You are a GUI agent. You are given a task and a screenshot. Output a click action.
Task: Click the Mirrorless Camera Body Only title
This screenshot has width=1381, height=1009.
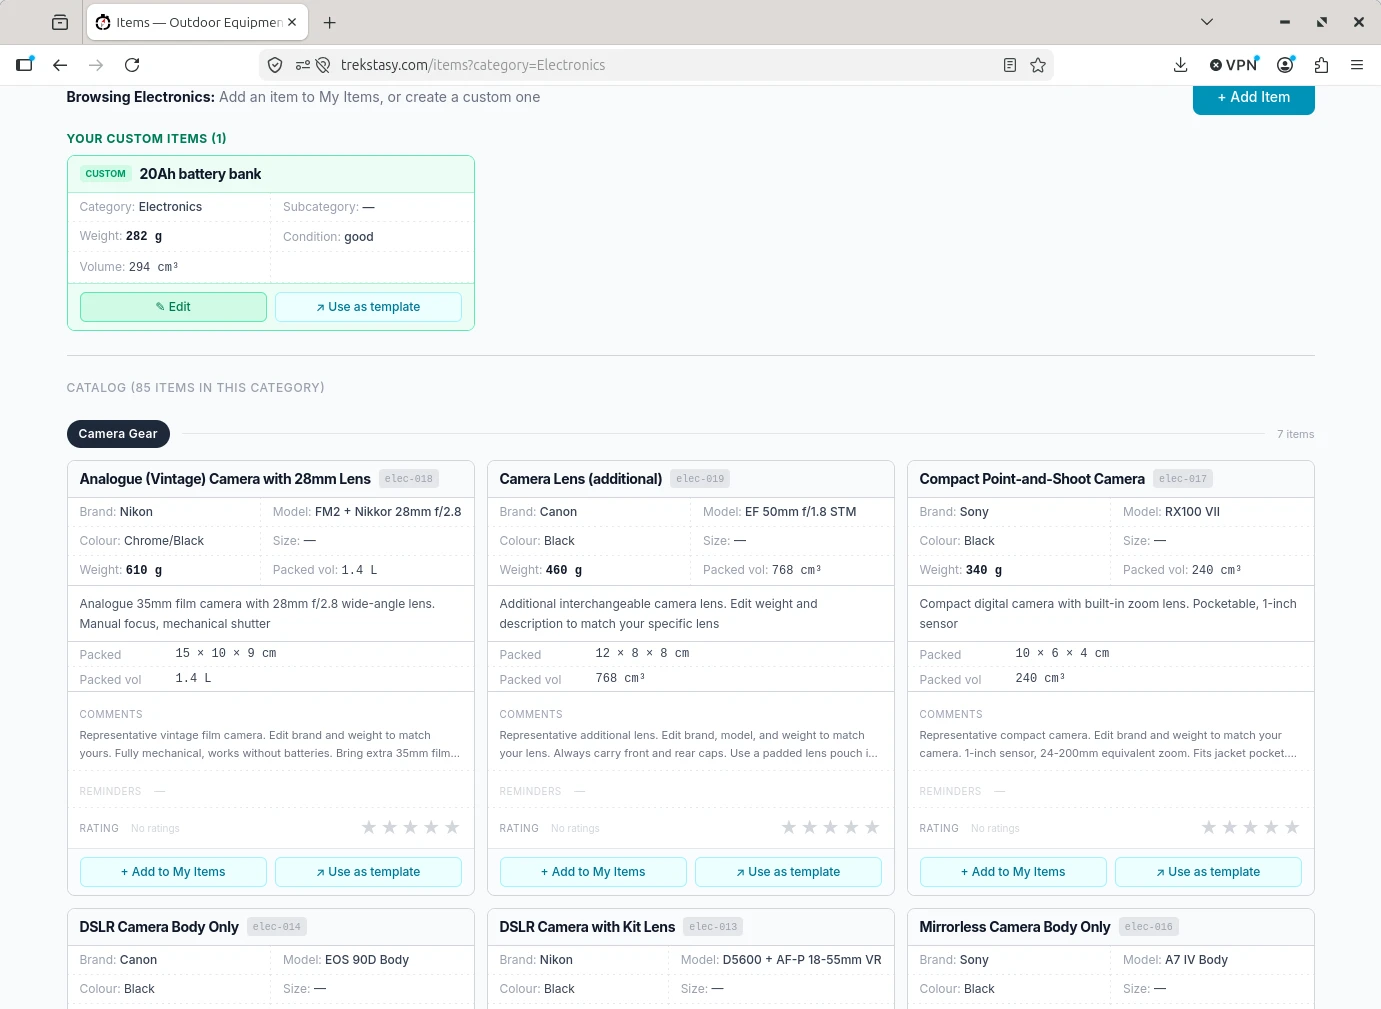coord(1015,927)
